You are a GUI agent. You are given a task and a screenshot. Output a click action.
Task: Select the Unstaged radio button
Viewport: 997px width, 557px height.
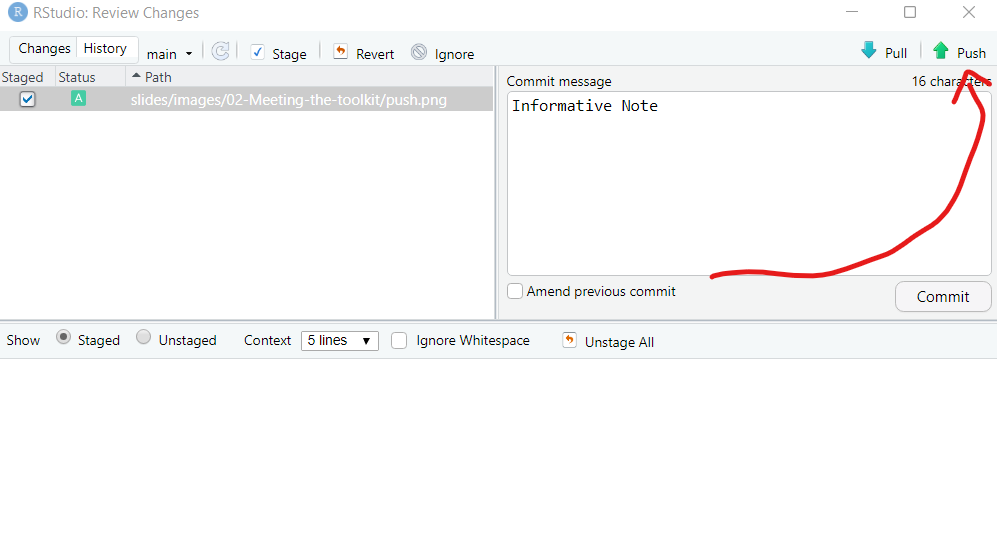click(x=144, y=338)
